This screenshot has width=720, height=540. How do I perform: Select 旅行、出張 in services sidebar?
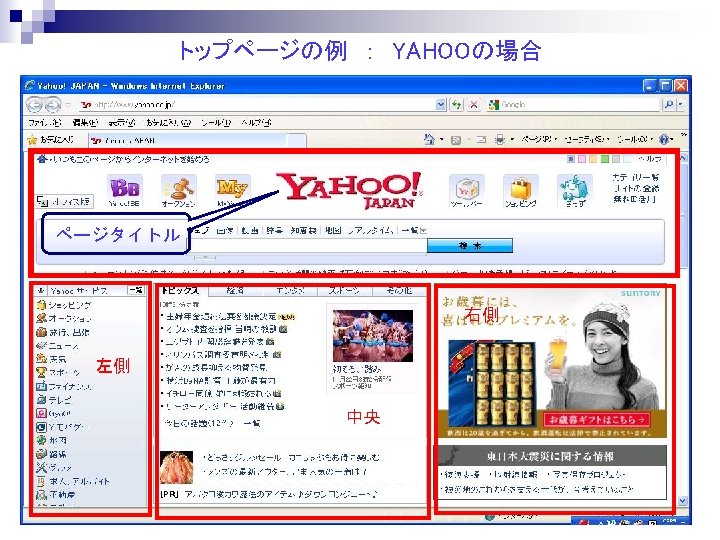pyautogui.click(x=63, y=332)
